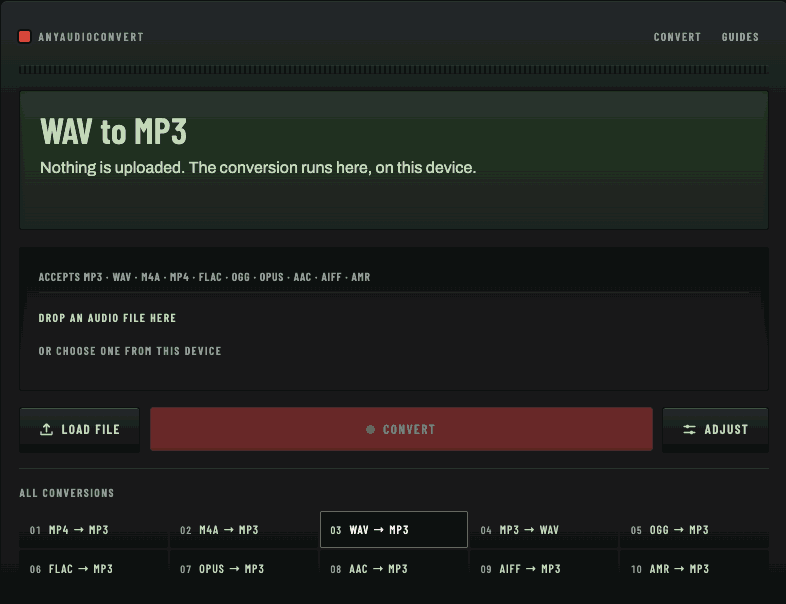This screenshot has height=604, width=786.
Task: Select the 04 MP3 → WAV conversion
Action: (x=544, y=530)
